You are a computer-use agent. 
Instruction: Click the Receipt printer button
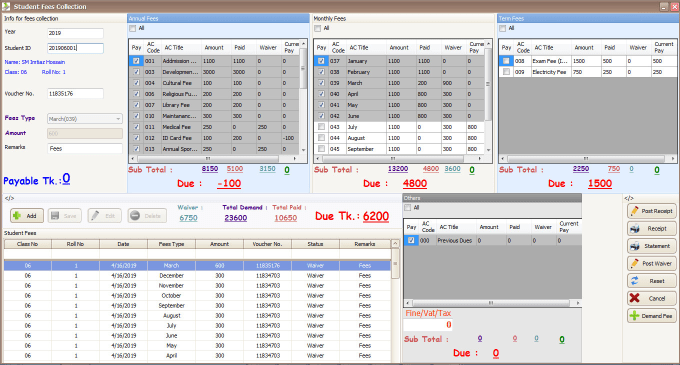click(x=651, y=228)
